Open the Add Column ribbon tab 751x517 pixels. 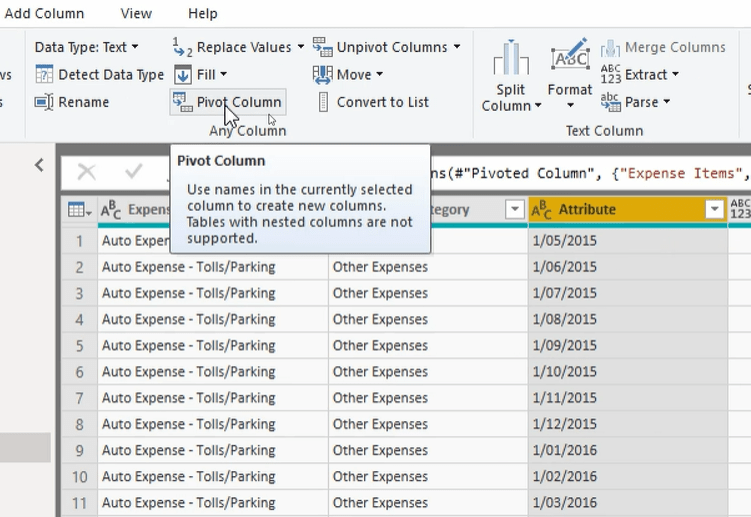point(44,13)
